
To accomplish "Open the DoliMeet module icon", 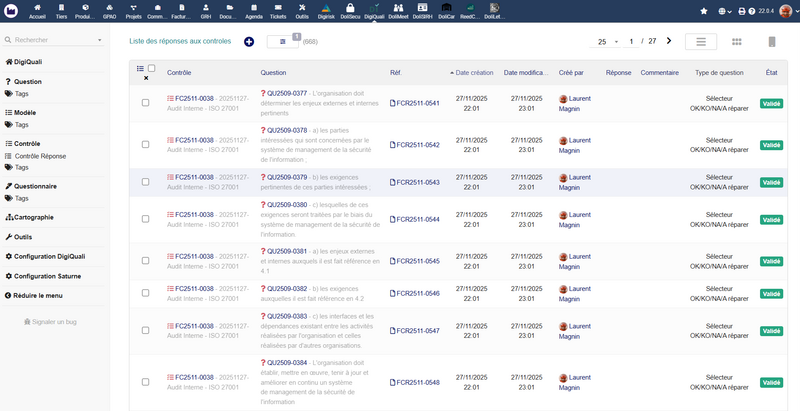I will point(398,11).
